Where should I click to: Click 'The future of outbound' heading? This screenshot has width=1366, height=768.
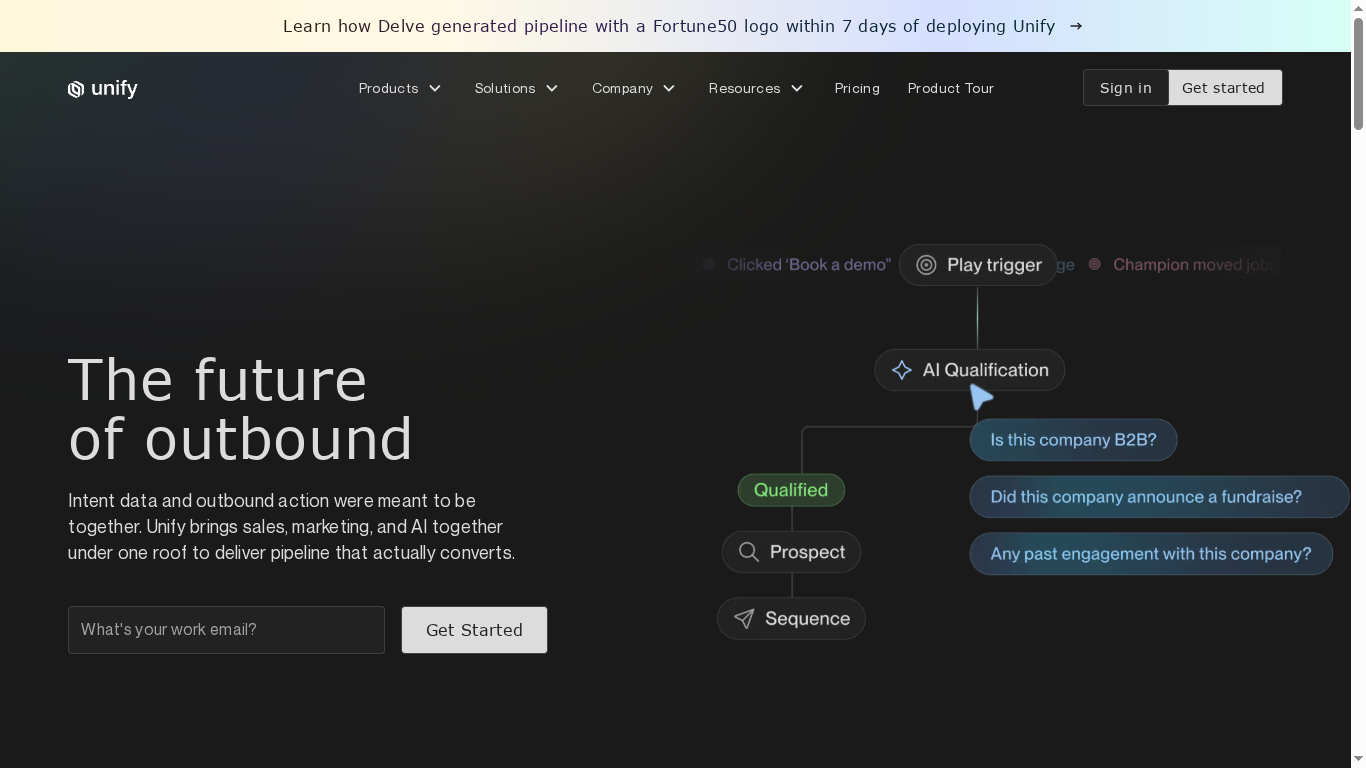click(x=240, y=409)
